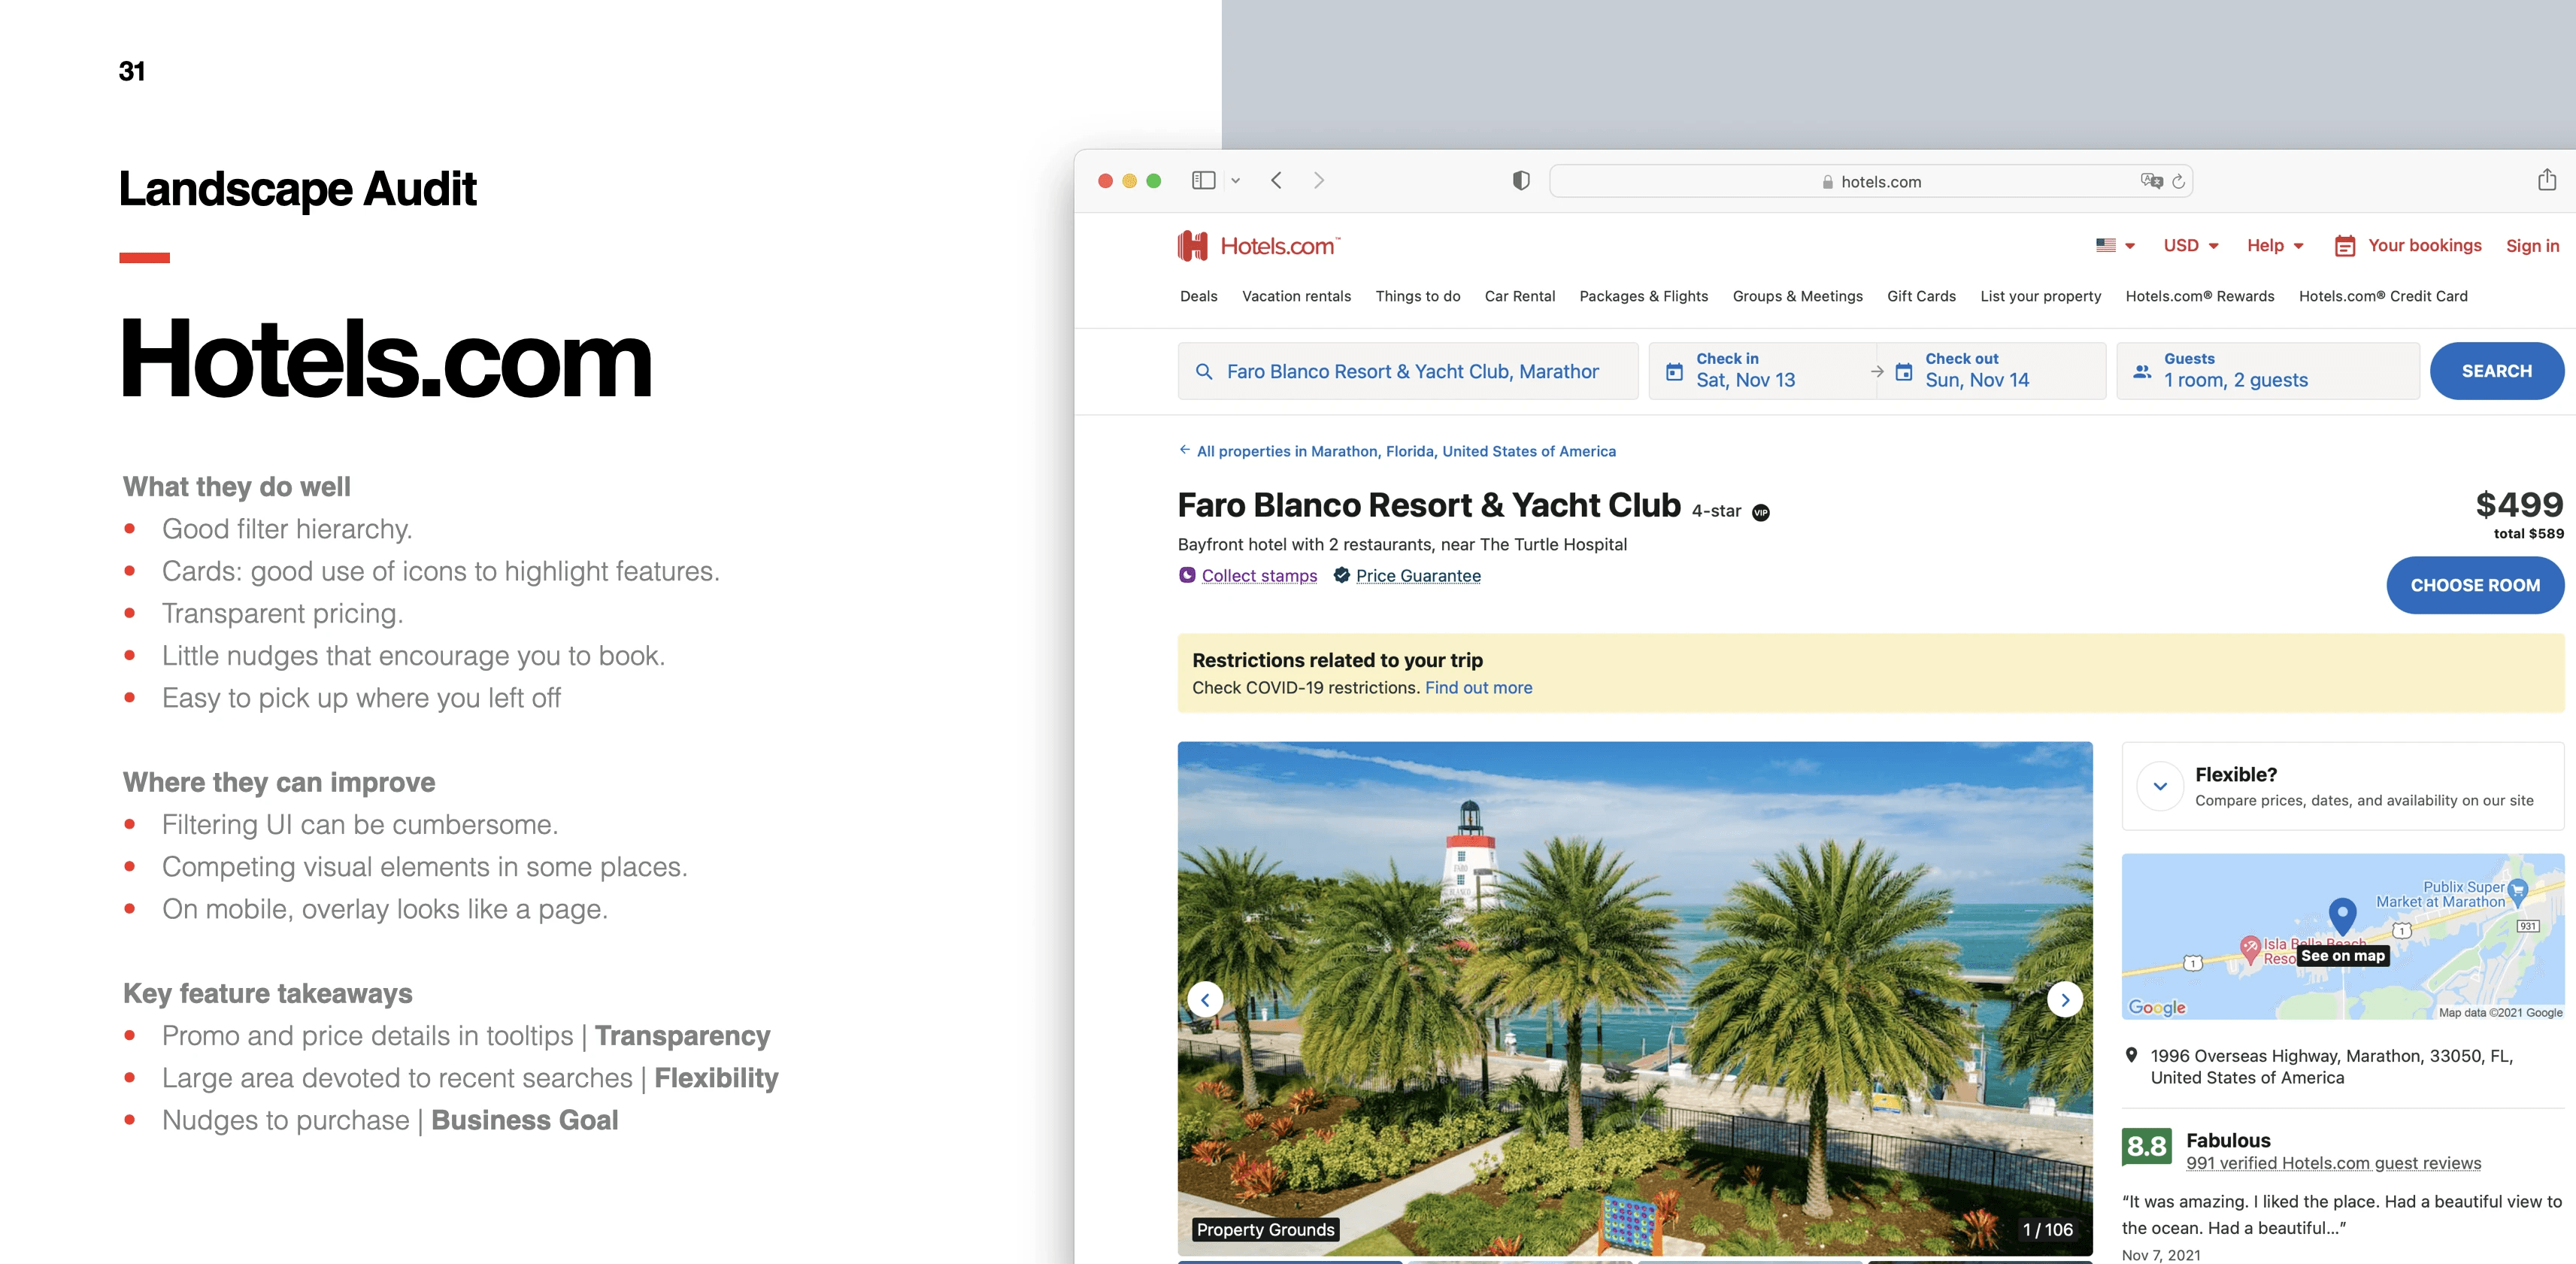Click the 1 / 106 photo counter

click(2047, 1230)
